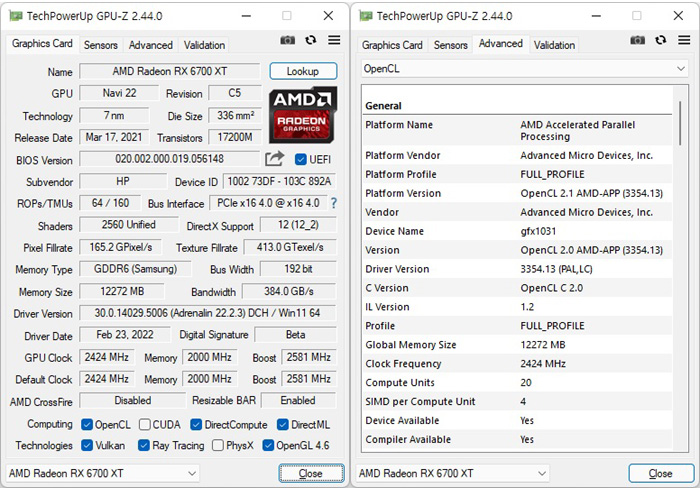Screen dimensions: 700x491
Task: Click the Device ID field 1002 73DF
Action: click(x=279, y=181)
